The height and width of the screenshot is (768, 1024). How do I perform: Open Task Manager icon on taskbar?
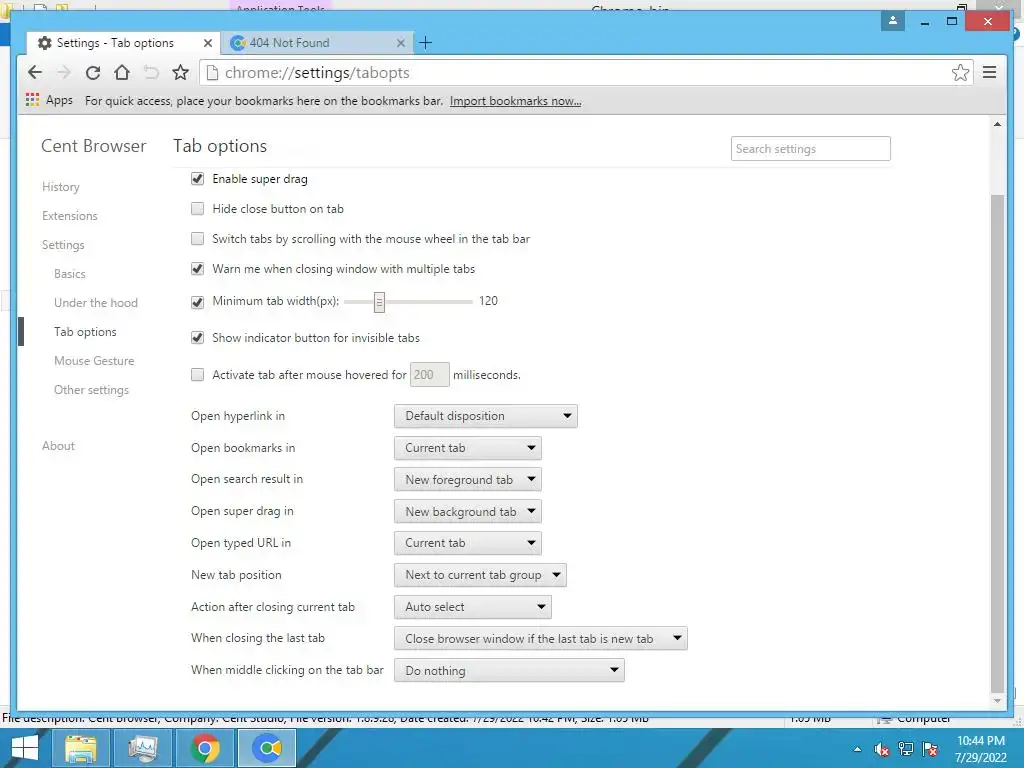142,748
